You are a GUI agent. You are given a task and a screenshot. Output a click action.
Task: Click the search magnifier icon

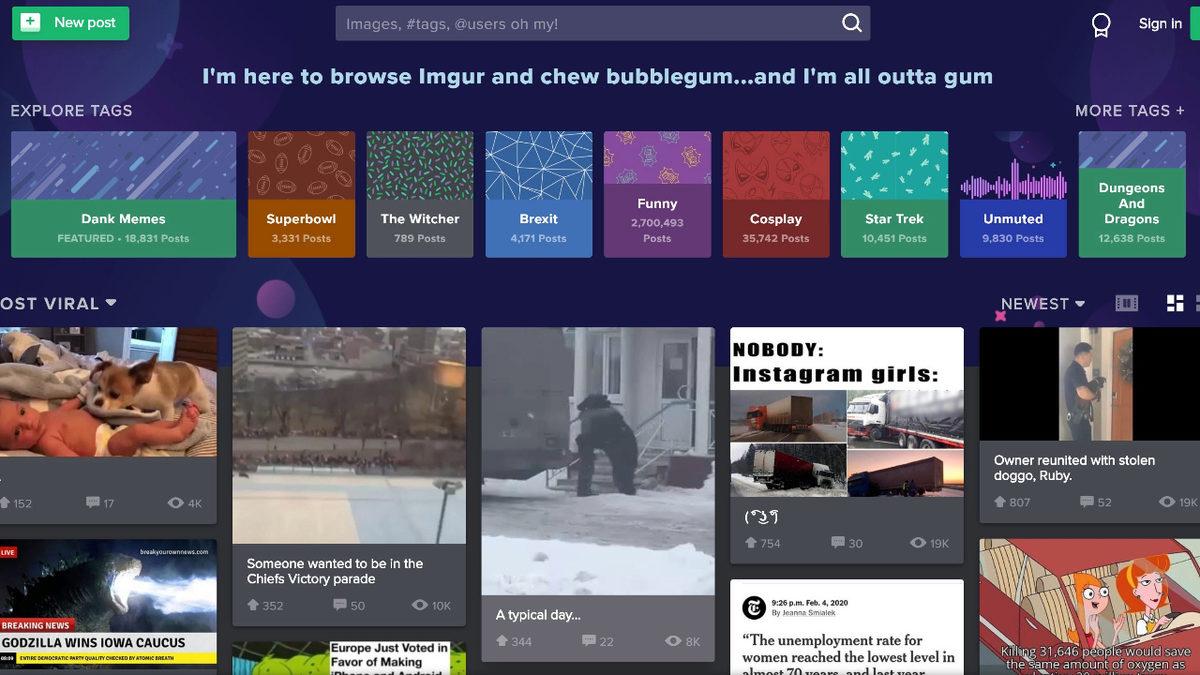point(851,23)
